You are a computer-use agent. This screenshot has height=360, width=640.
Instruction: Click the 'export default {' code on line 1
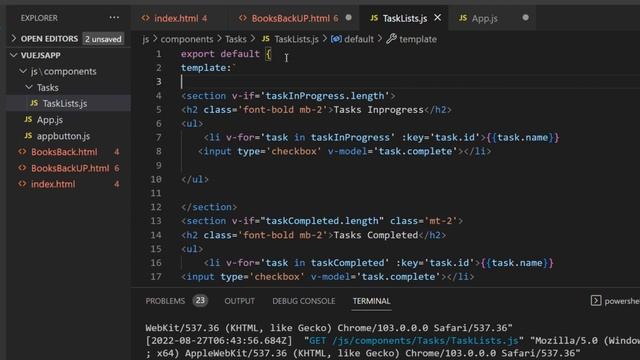226,54
